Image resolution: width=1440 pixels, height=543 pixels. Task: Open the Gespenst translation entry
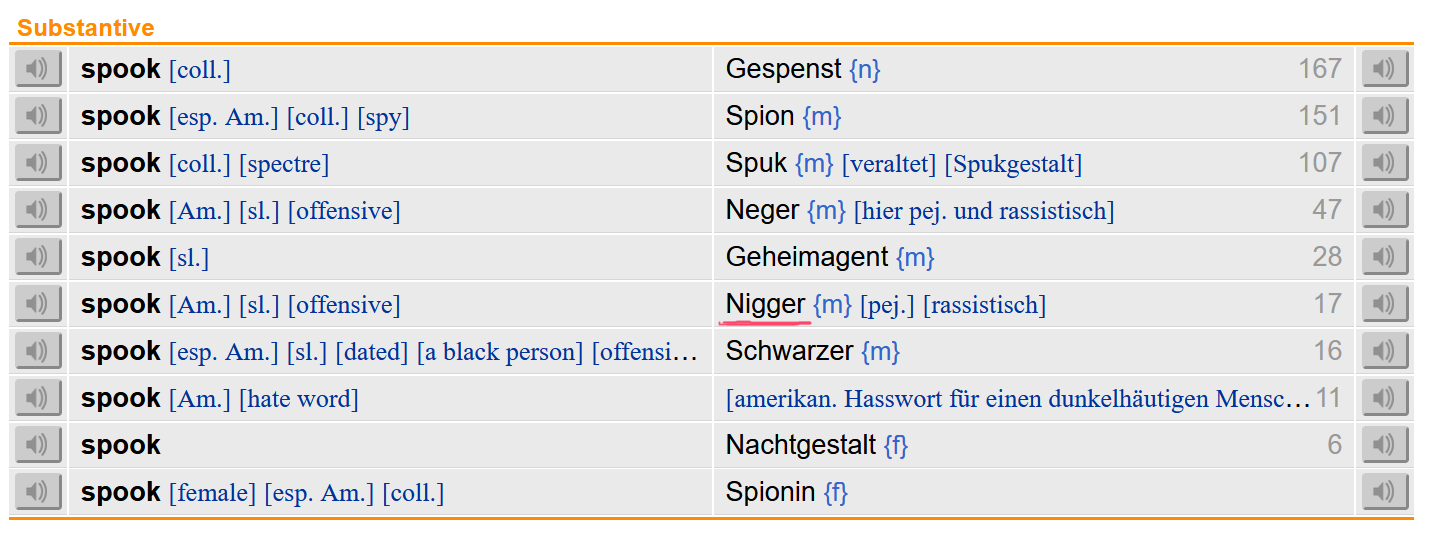click(784, 69)
